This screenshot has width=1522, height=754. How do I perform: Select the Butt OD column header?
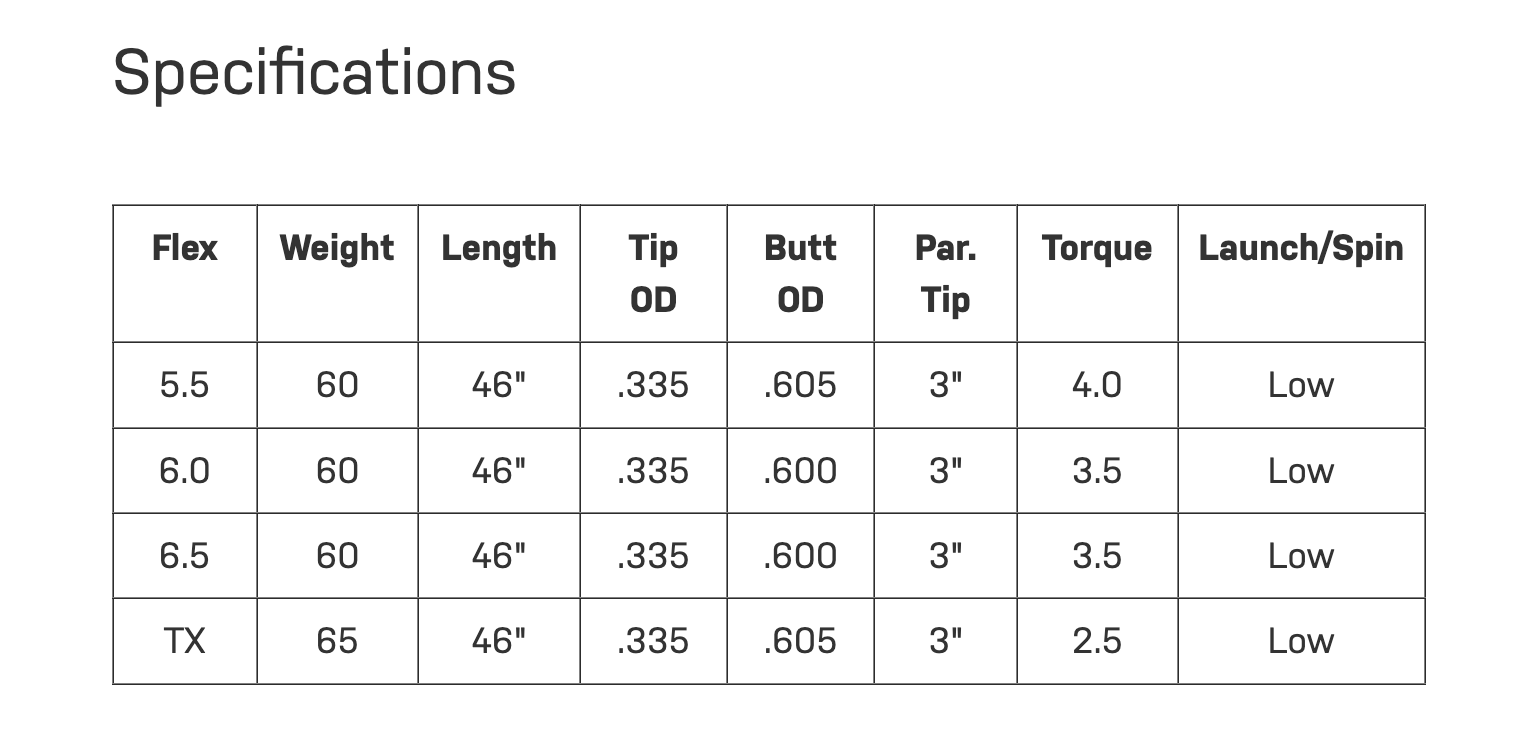(x=800, y=273)
